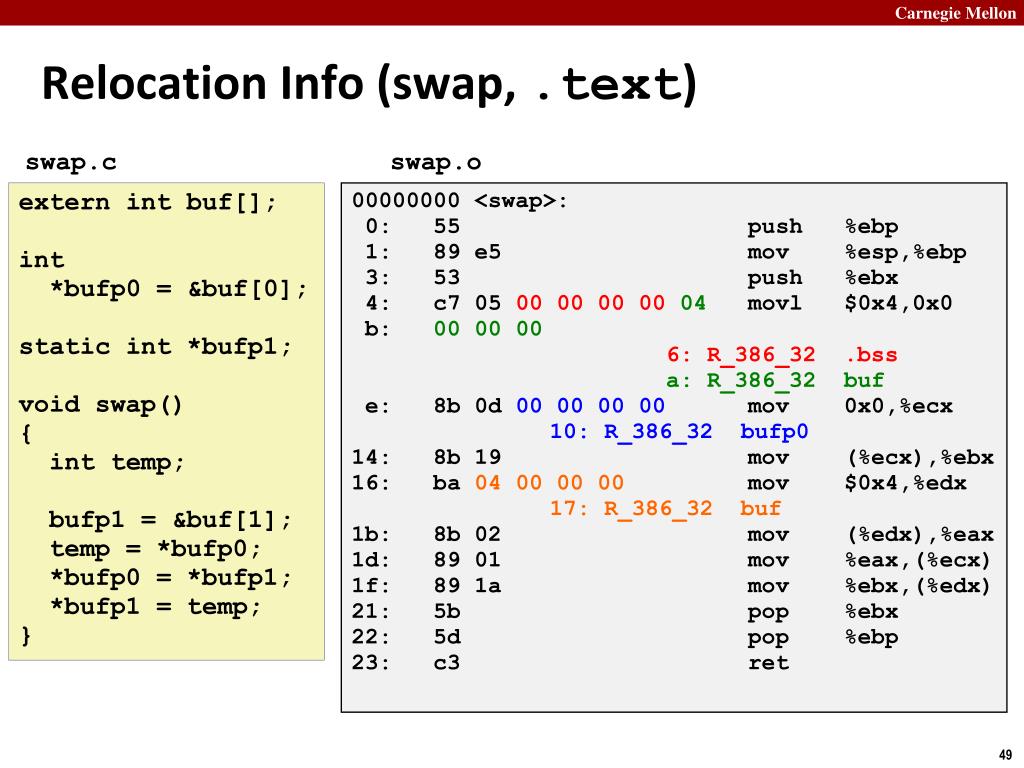Click the green bytes on line b:
The width and height of the screenshot is (1024, 768).
click(488, 328)
